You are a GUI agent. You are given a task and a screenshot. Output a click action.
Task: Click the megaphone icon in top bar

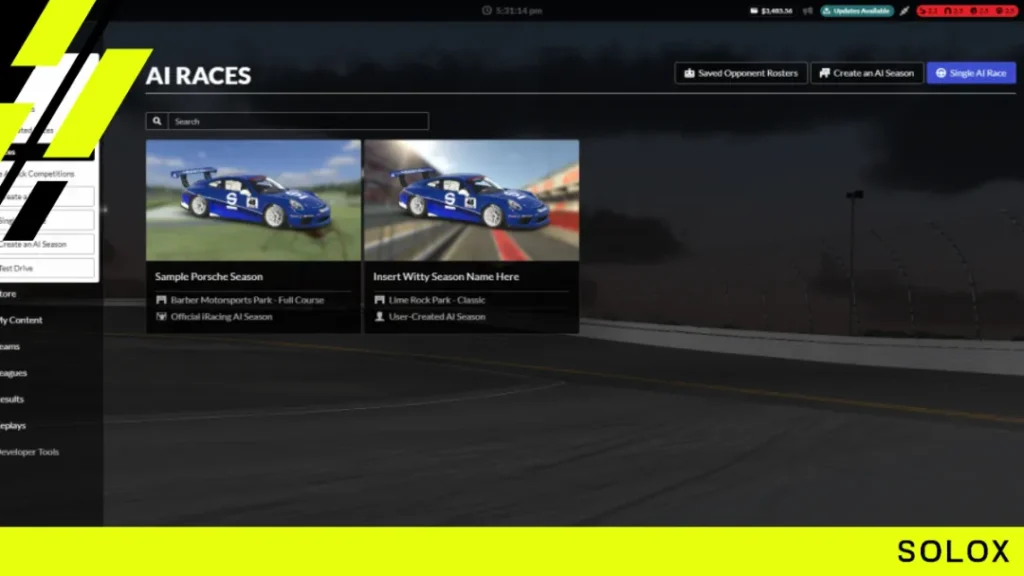(807, 10)
